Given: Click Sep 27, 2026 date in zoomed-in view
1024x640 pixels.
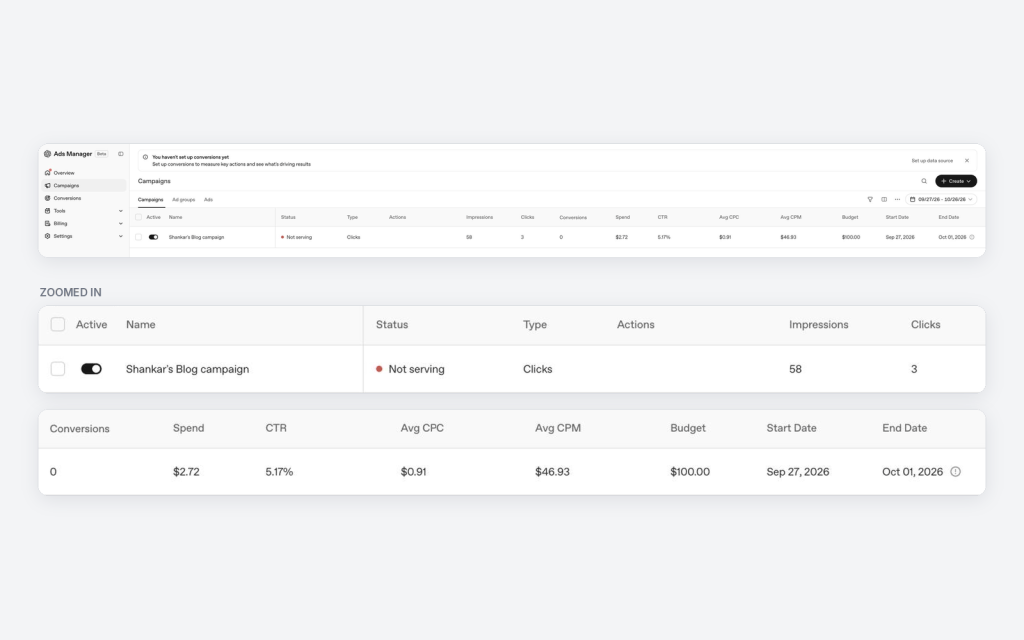Looking at the screenshot, I should pyautogui.click(x=797, y=472).
